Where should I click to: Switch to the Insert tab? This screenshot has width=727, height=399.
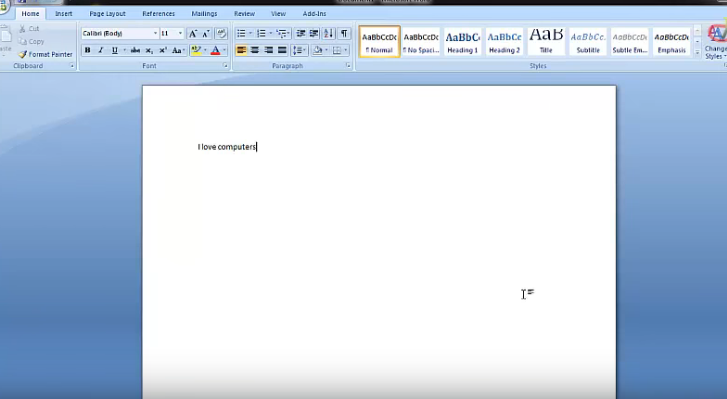click(64, 14)
